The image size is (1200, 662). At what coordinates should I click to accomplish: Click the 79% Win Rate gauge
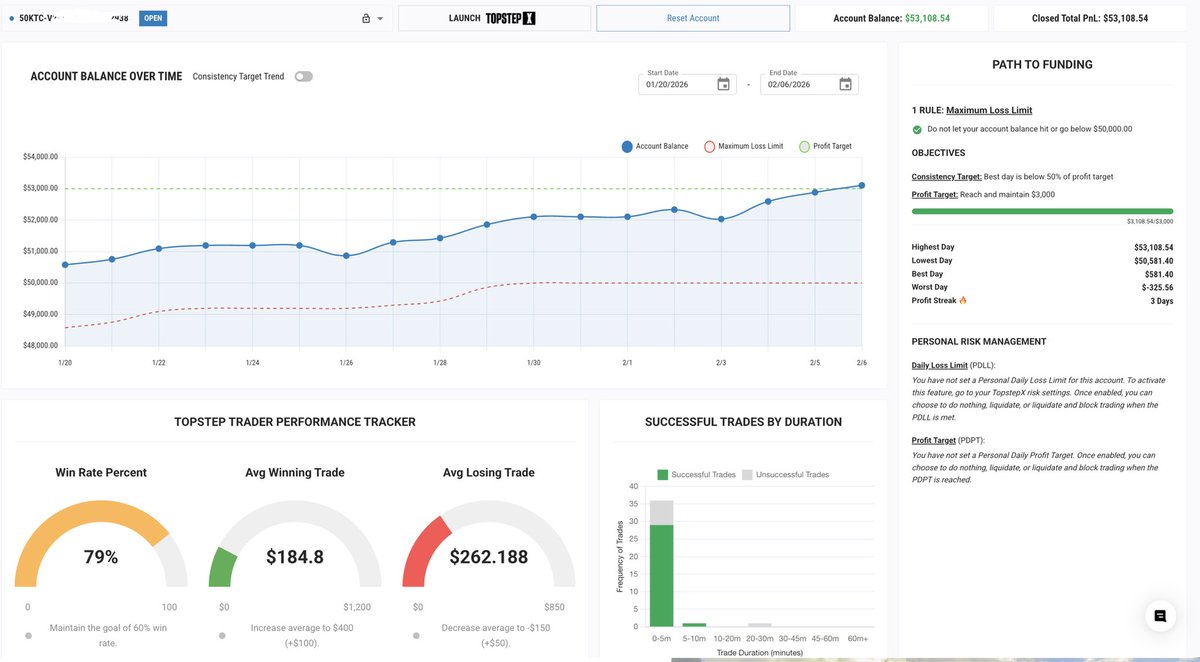tap(100, 543)
